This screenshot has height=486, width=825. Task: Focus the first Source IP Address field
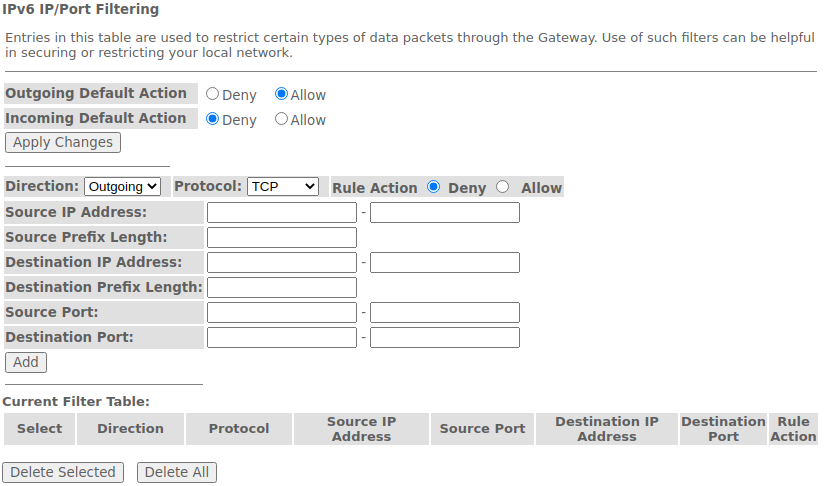(282, 212)
